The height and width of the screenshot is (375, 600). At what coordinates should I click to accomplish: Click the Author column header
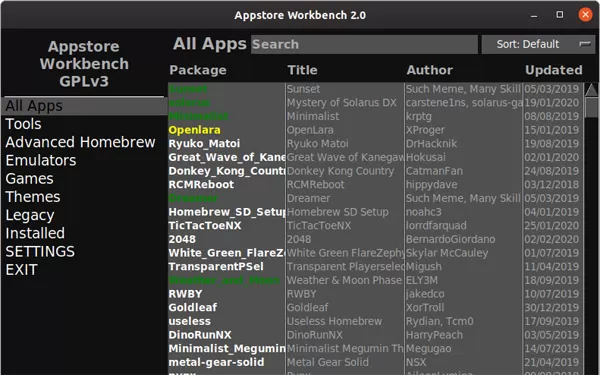(429, 70)
